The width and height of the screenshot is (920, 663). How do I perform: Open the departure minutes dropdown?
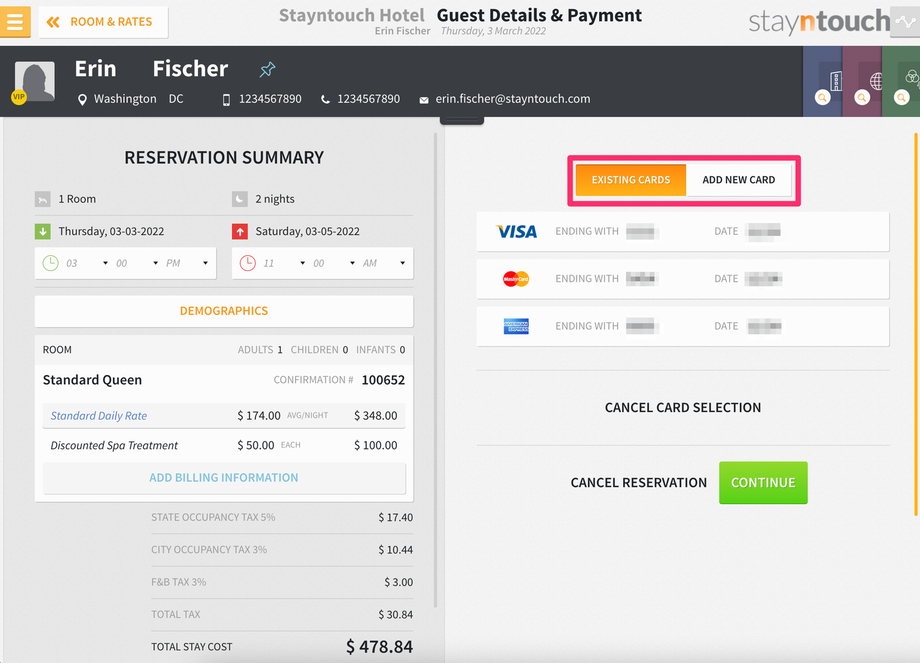tap(333, 263)
